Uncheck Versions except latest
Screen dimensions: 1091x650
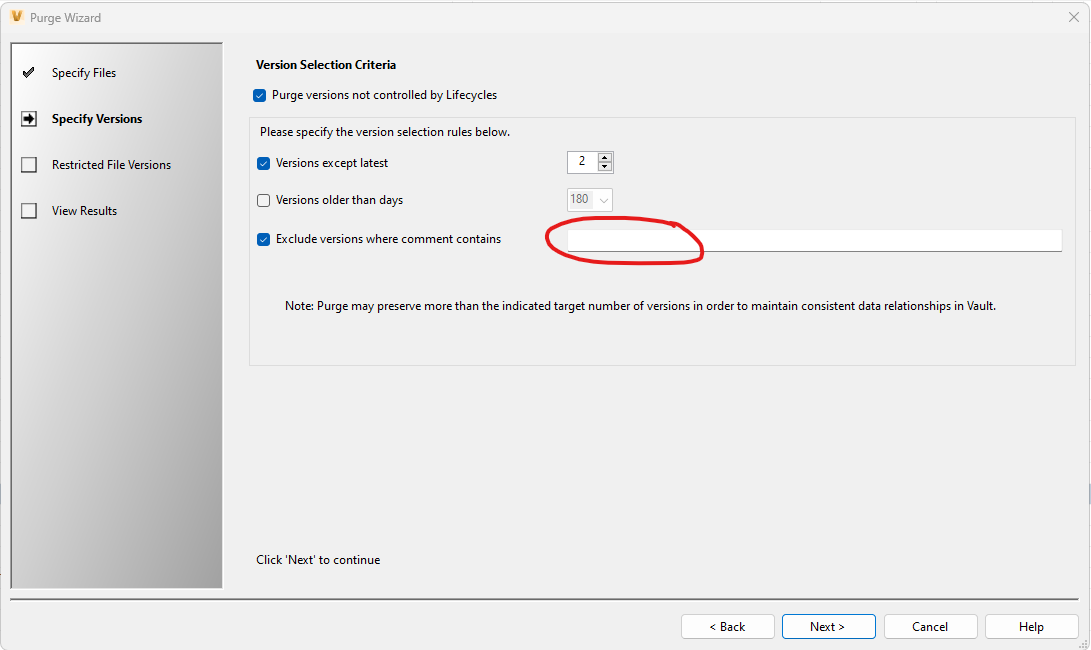point(263,162)
